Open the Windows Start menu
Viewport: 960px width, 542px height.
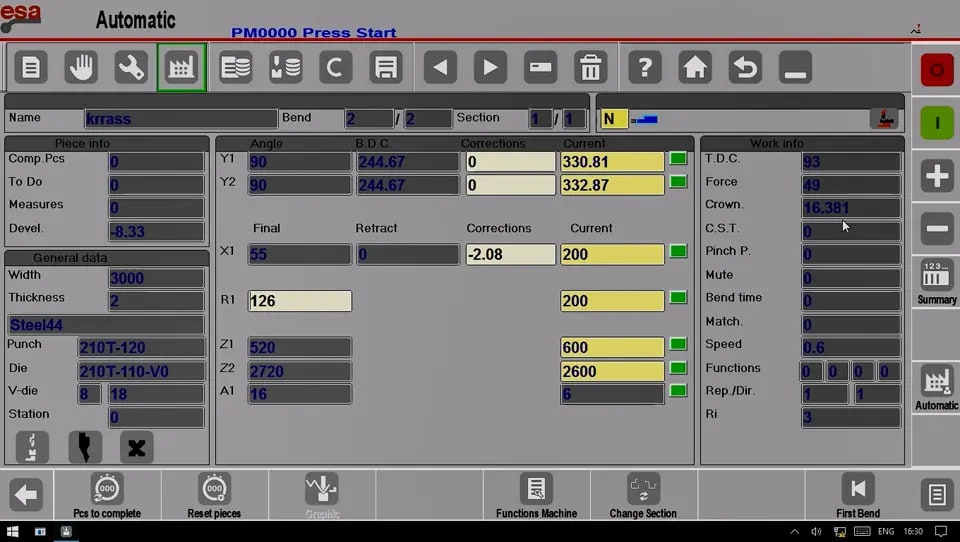pyautogui.click(x=12, y=531)
